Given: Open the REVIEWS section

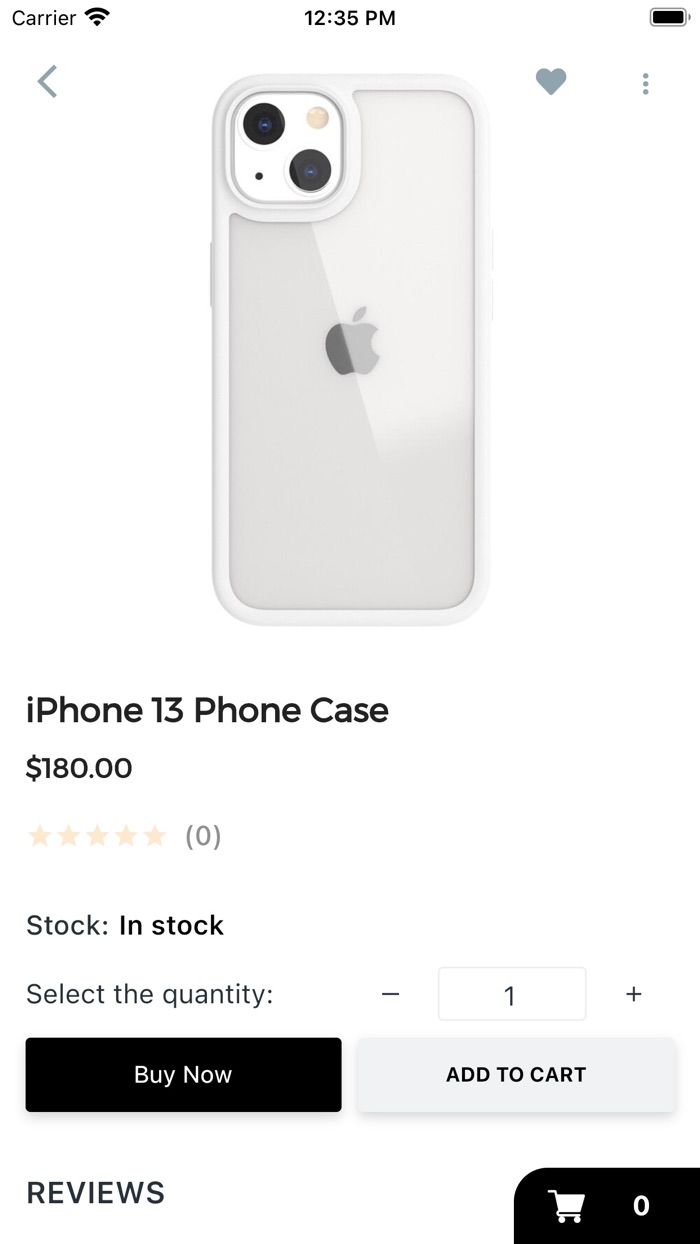Looking at the screenshot, I should click(x=95, y=1192).
